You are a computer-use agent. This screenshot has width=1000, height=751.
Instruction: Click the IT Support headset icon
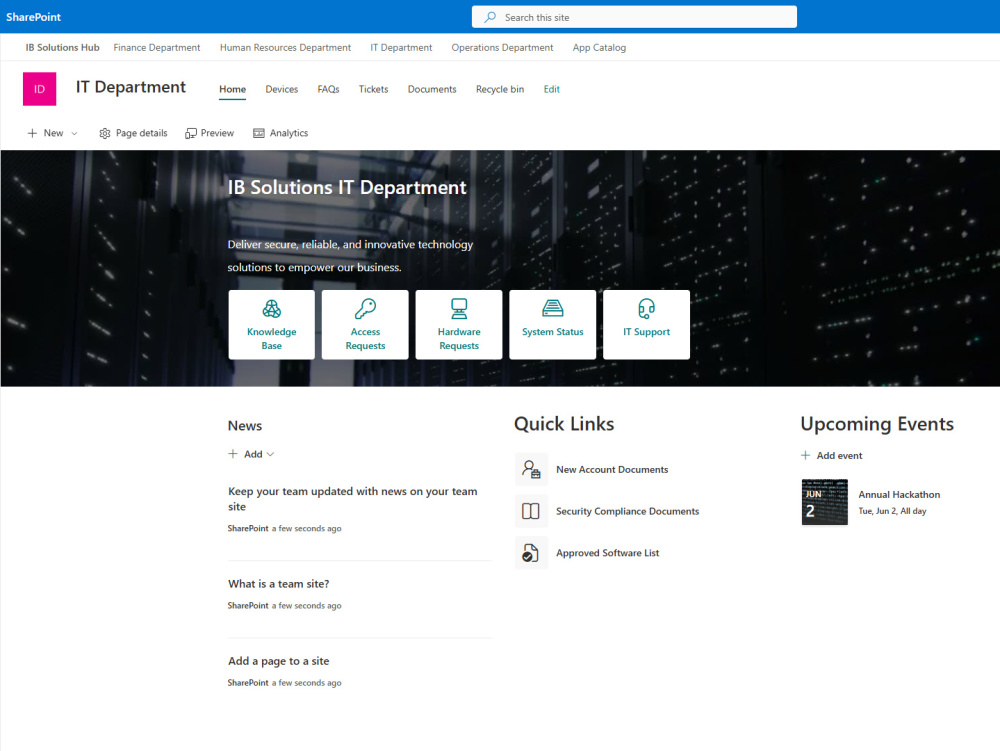tap(647, 309)
